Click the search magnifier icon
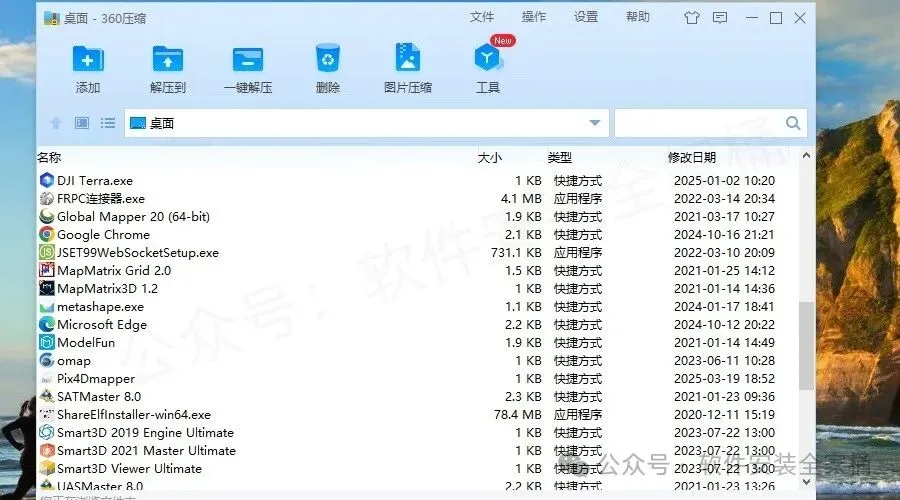The image size is (900, 500). [793, 123]
